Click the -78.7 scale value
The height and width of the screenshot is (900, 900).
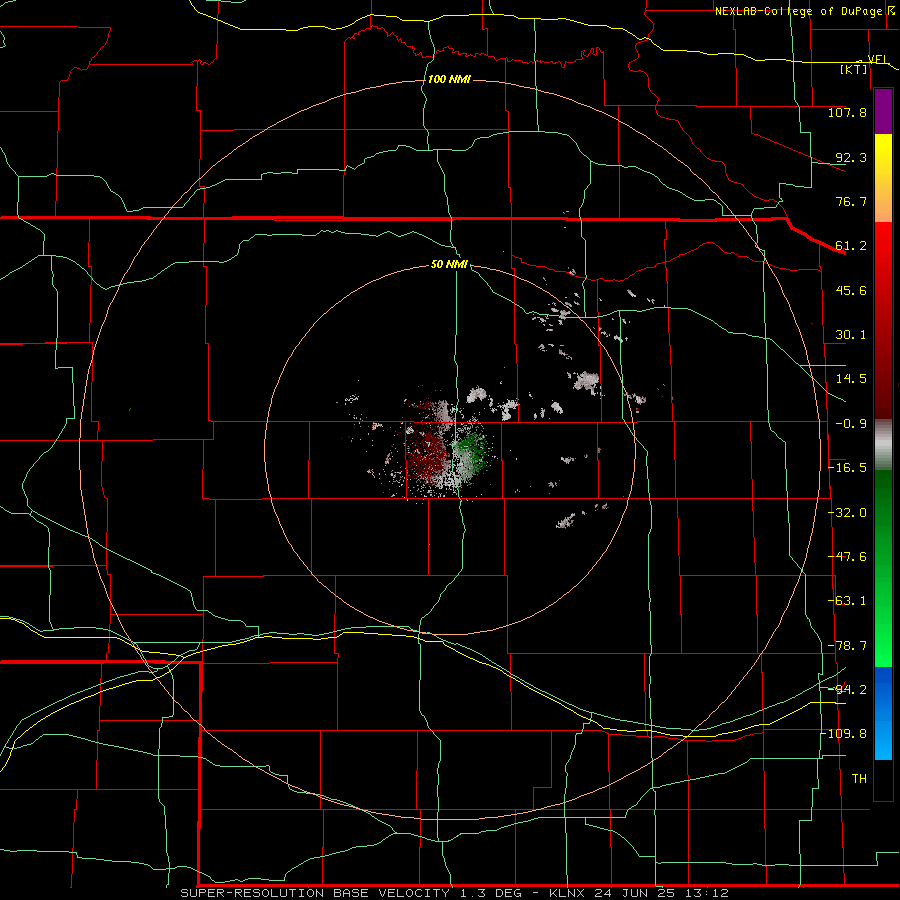coord(847,646)
